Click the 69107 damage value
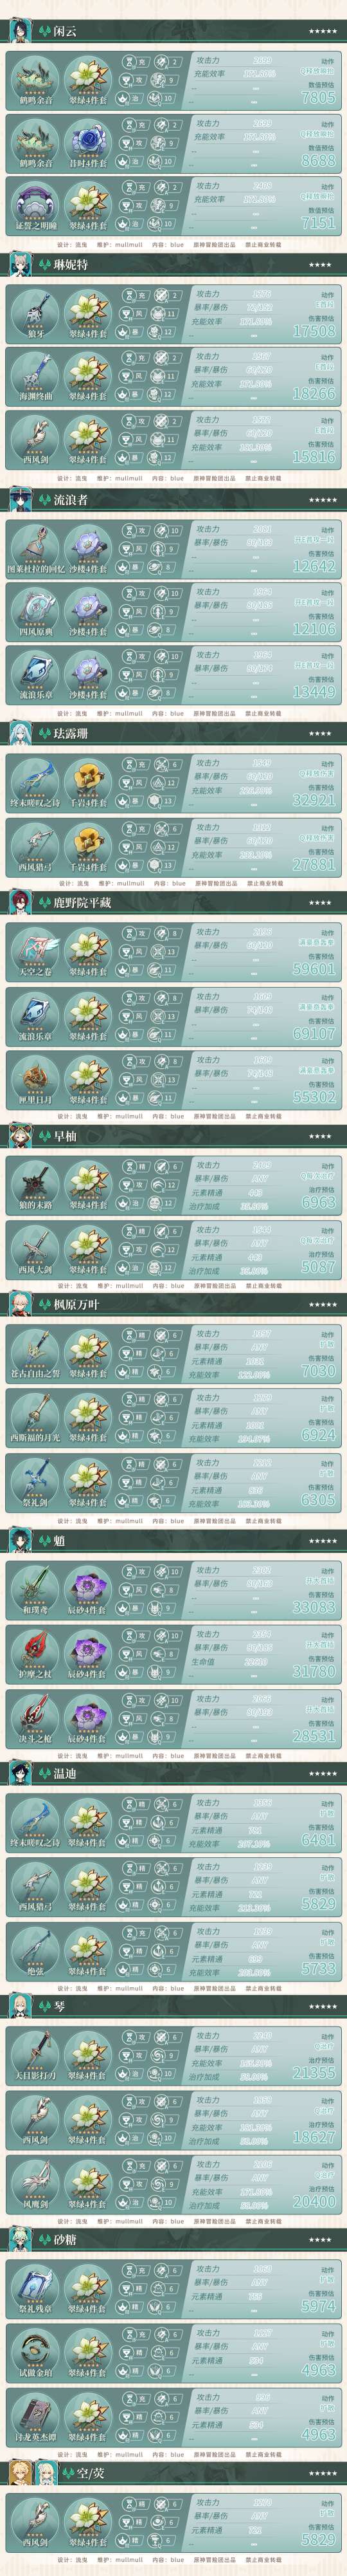Viewport: 347px width, 2576px height. [314, 1033]
